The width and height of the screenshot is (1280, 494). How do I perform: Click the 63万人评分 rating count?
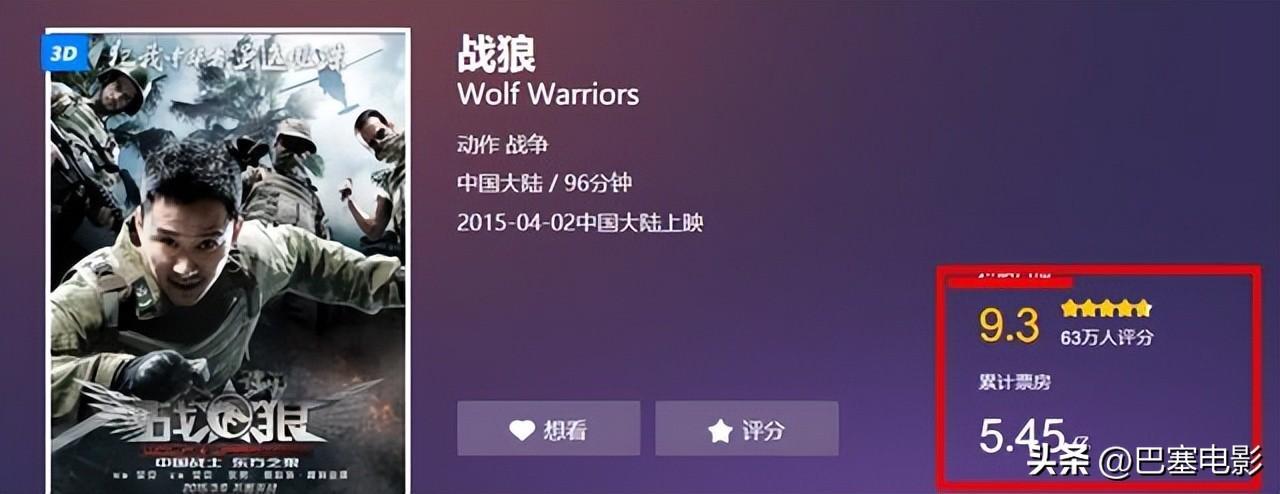(x=1106, y=338)
